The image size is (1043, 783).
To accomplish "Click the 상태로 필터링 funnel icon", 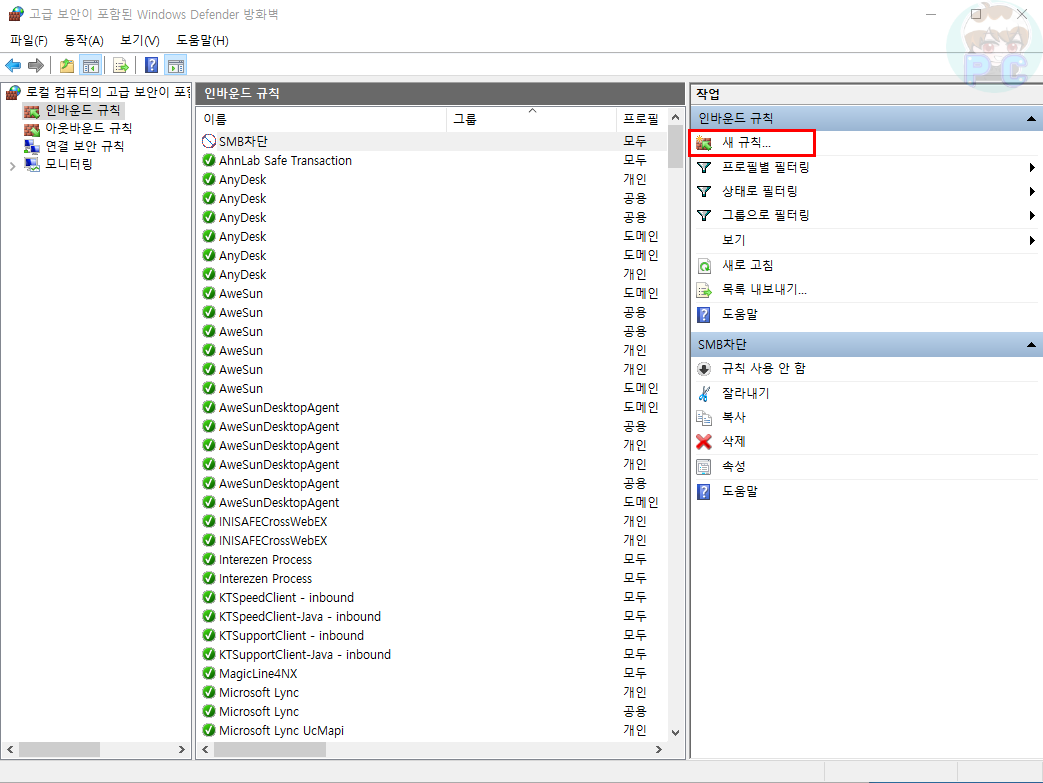I will coord(704,192).
